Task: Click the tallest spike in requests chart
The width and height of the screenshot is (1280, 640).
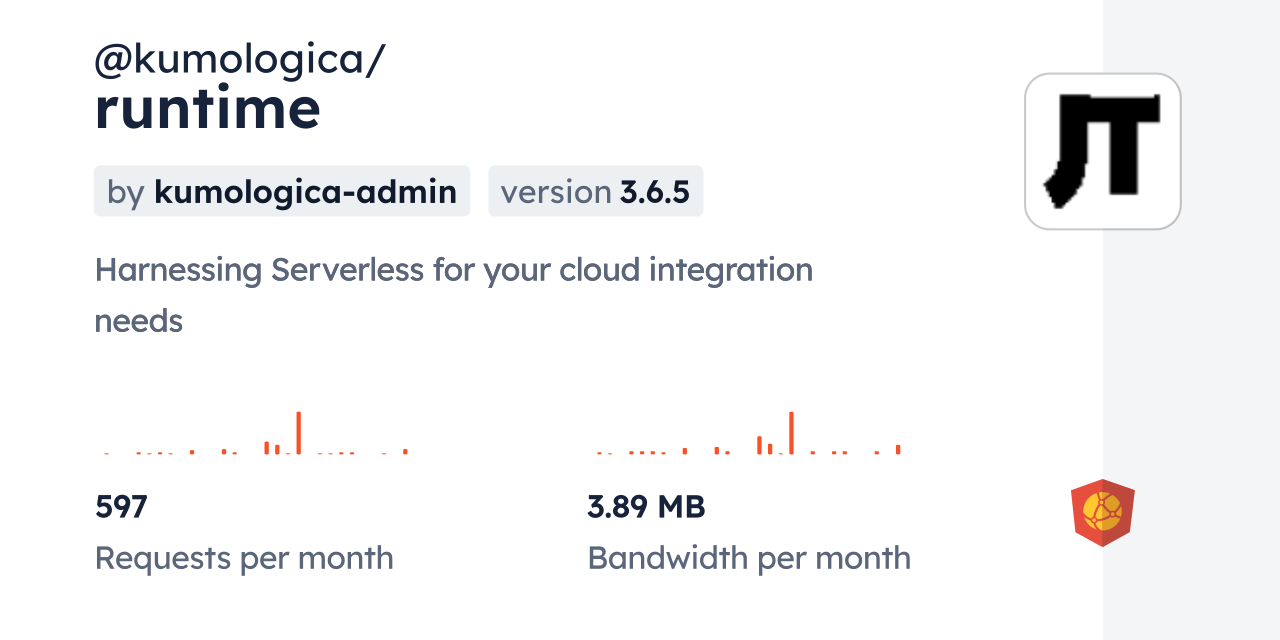Action: click(298, 433)
